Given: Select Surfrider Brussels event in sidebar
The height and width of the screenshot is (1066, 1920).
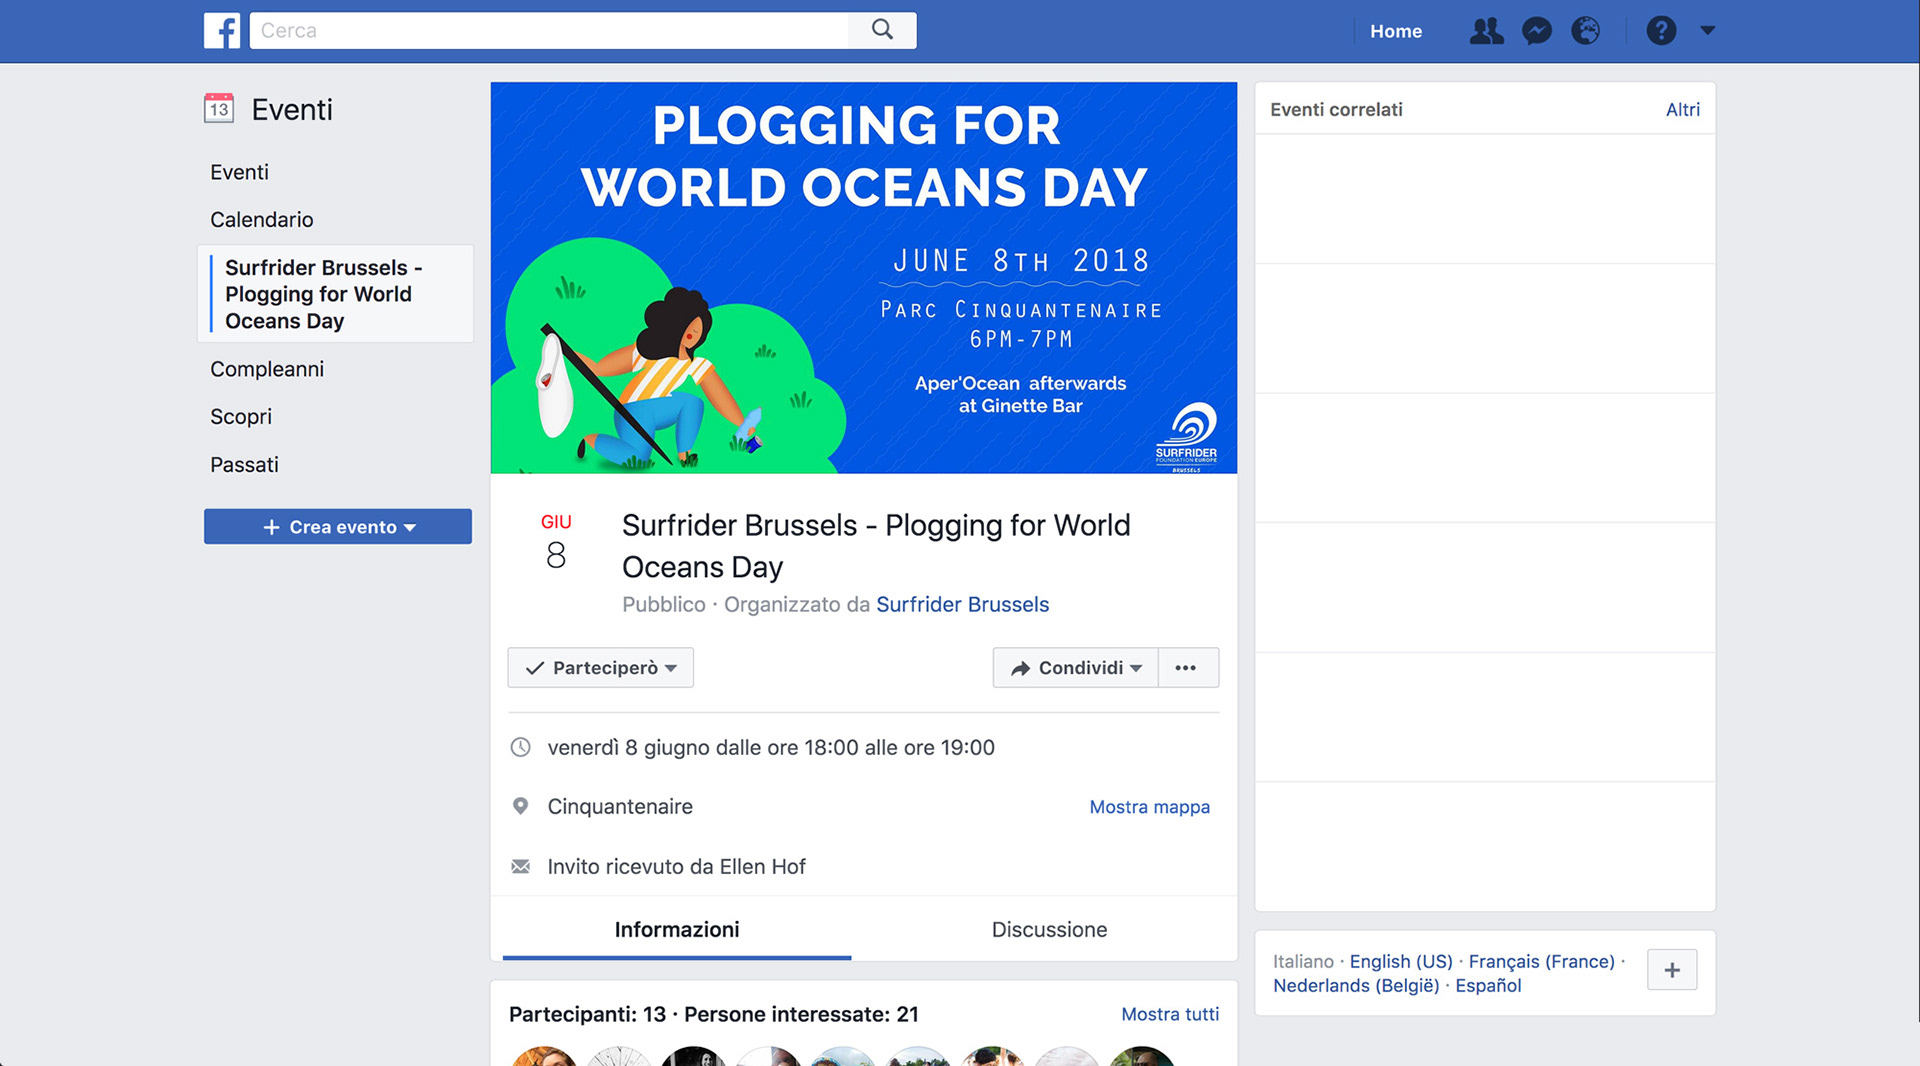Looking at the screenshot, I should [x=336, y=294].
